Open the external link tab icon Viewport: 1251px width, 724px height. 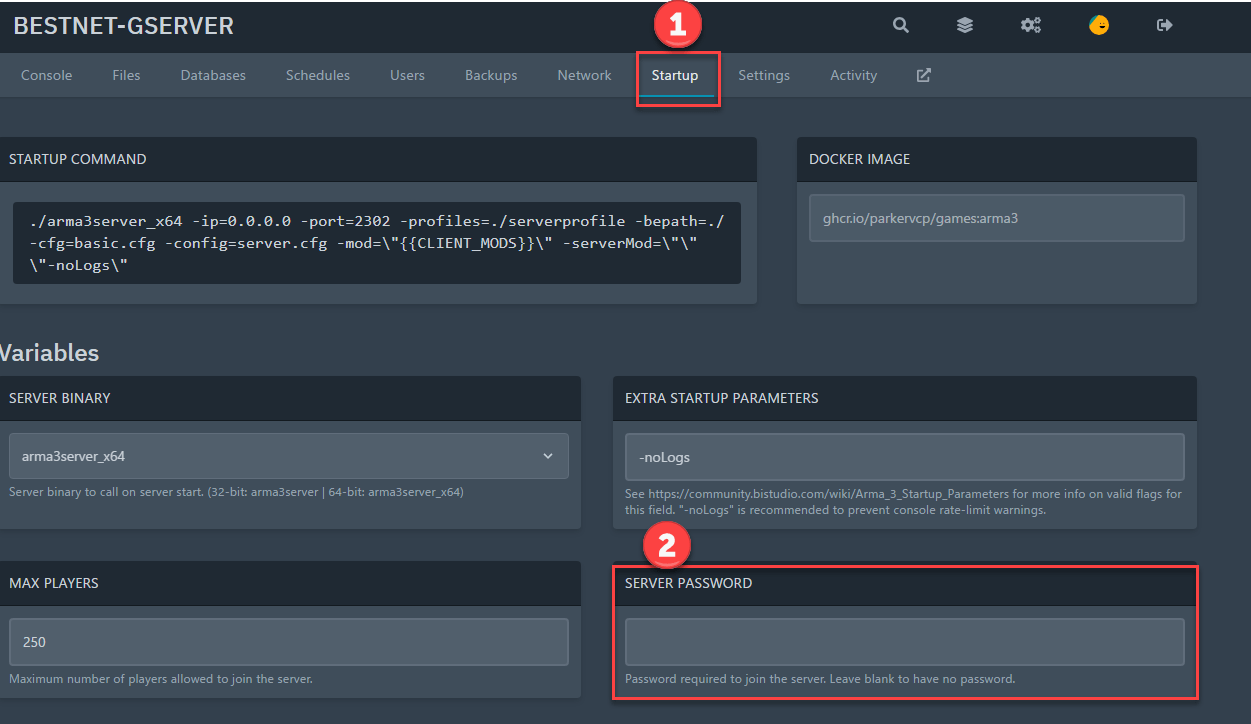(x=924, y=75)
